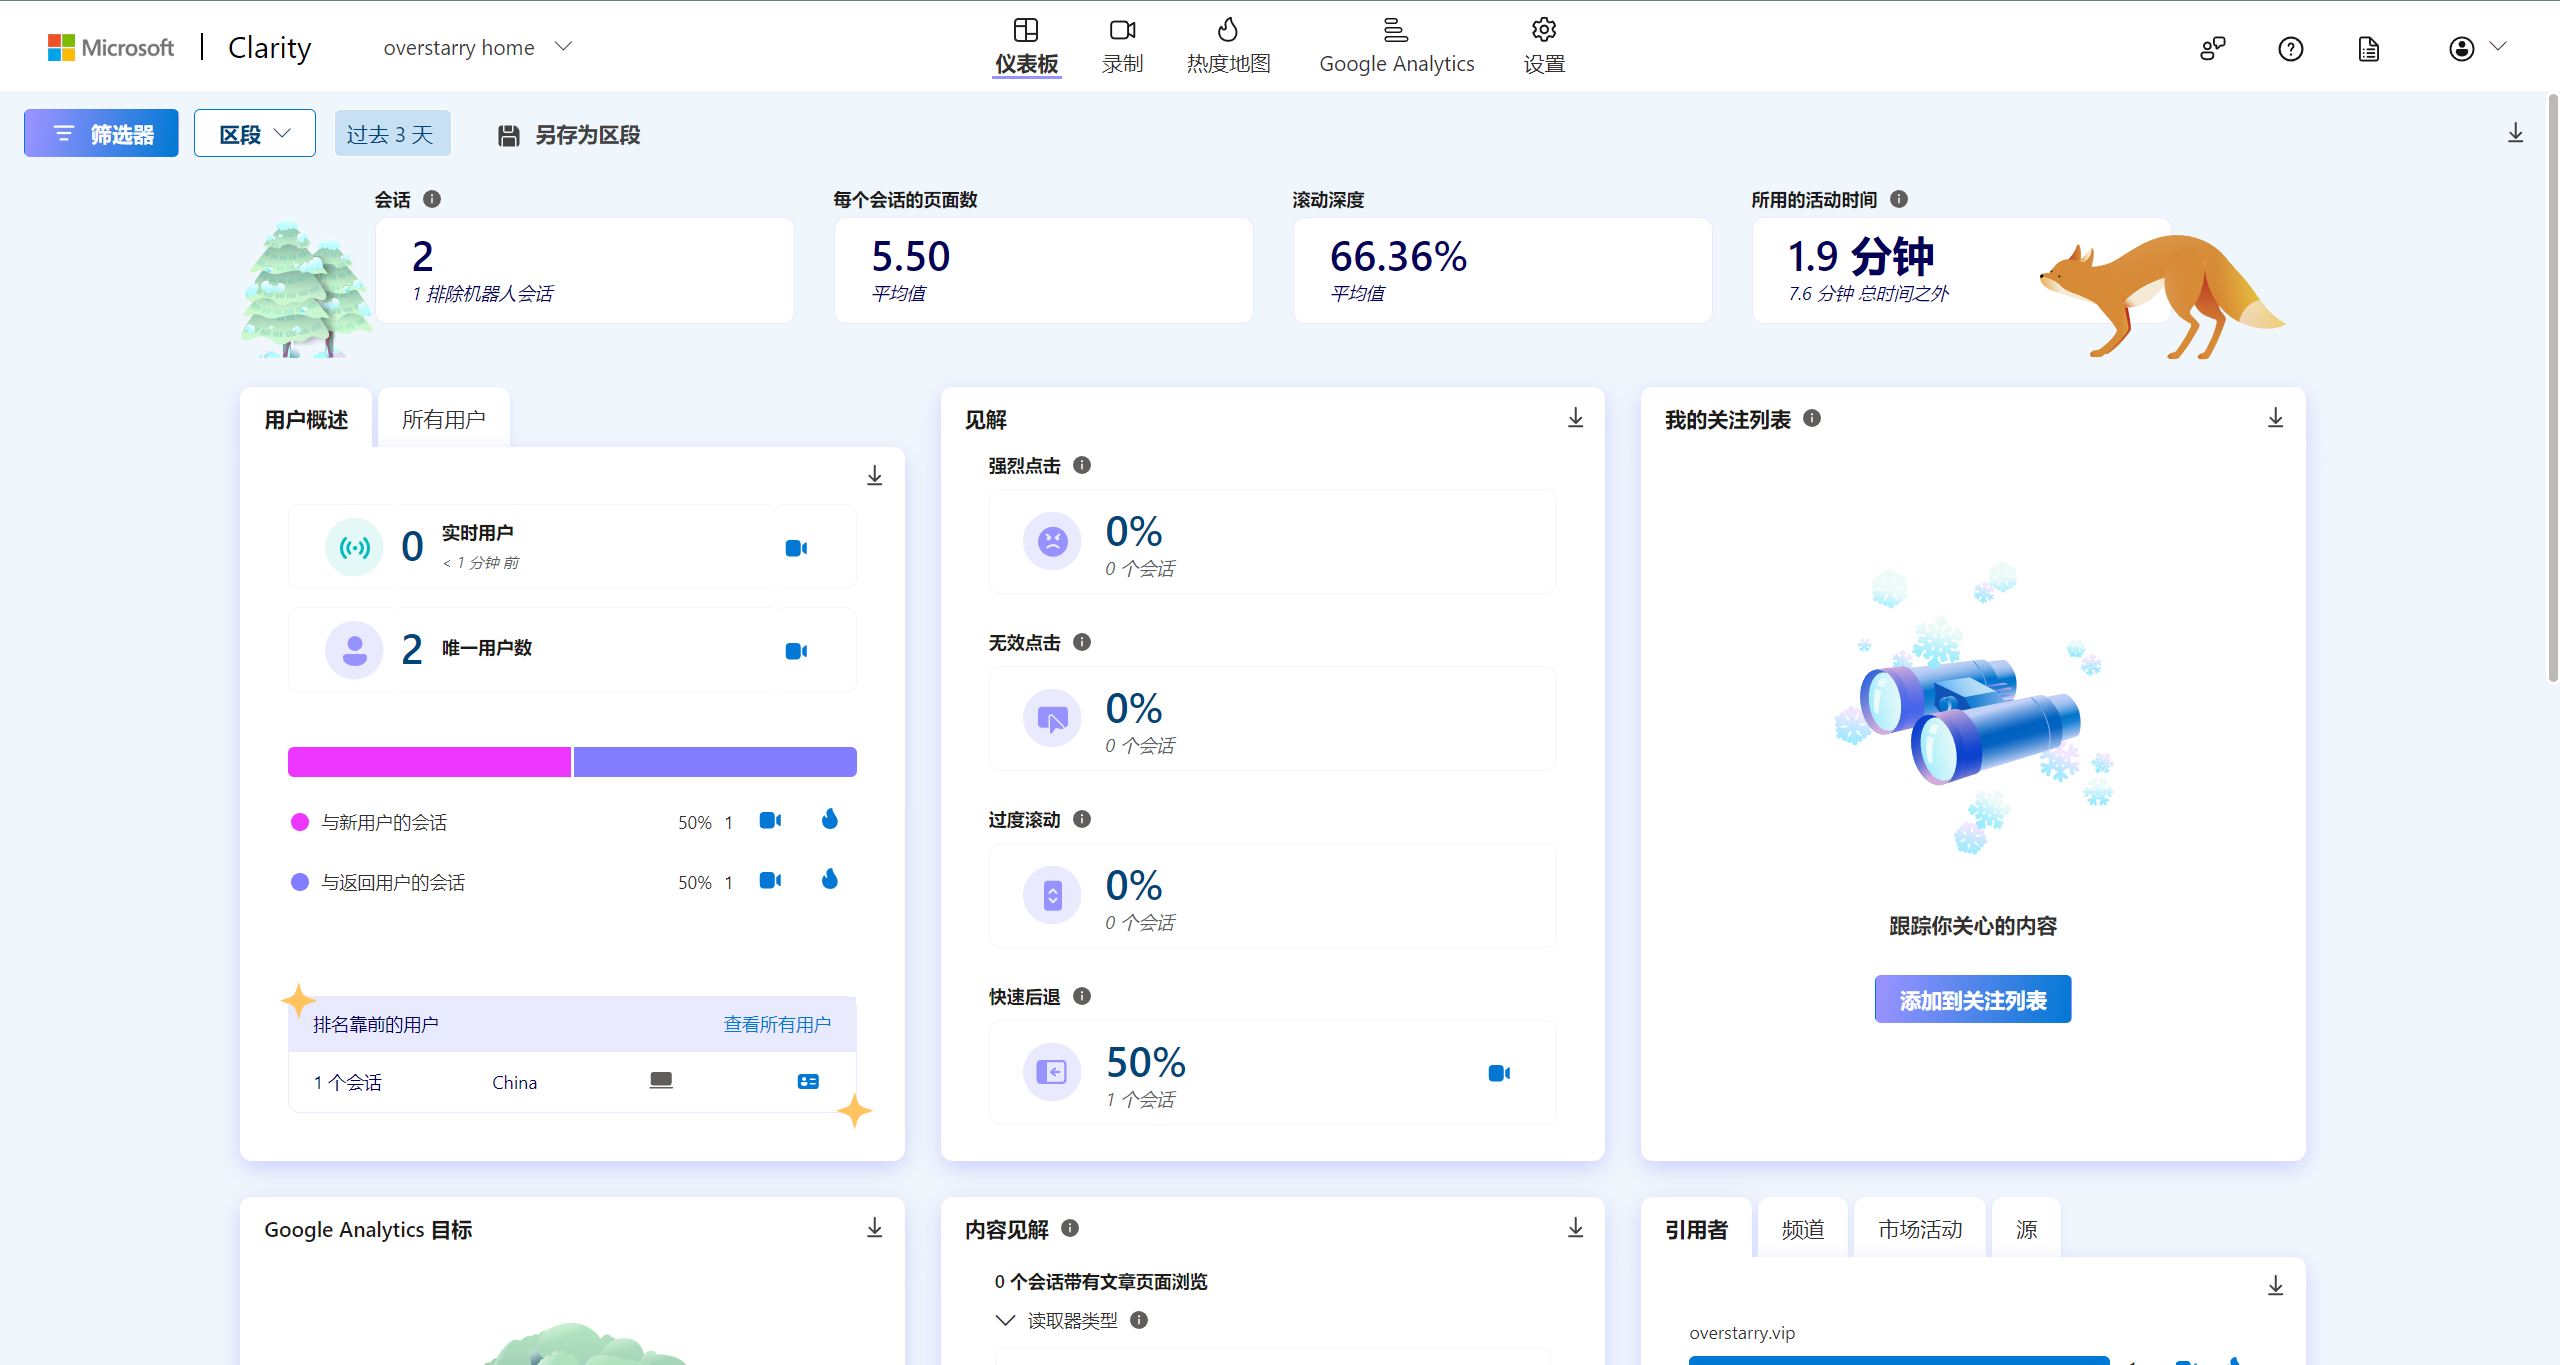Open the 录制 recordings tab
Image resolution: width=2560 pixels, height=1365 pixels.
point(1122,46)
